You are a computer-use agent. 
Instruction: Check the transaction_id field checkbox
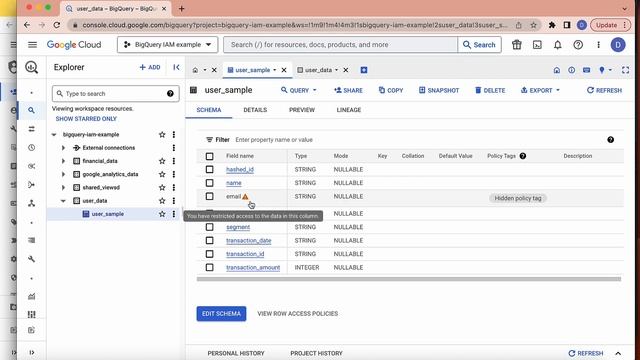click(x=209, y=254)
